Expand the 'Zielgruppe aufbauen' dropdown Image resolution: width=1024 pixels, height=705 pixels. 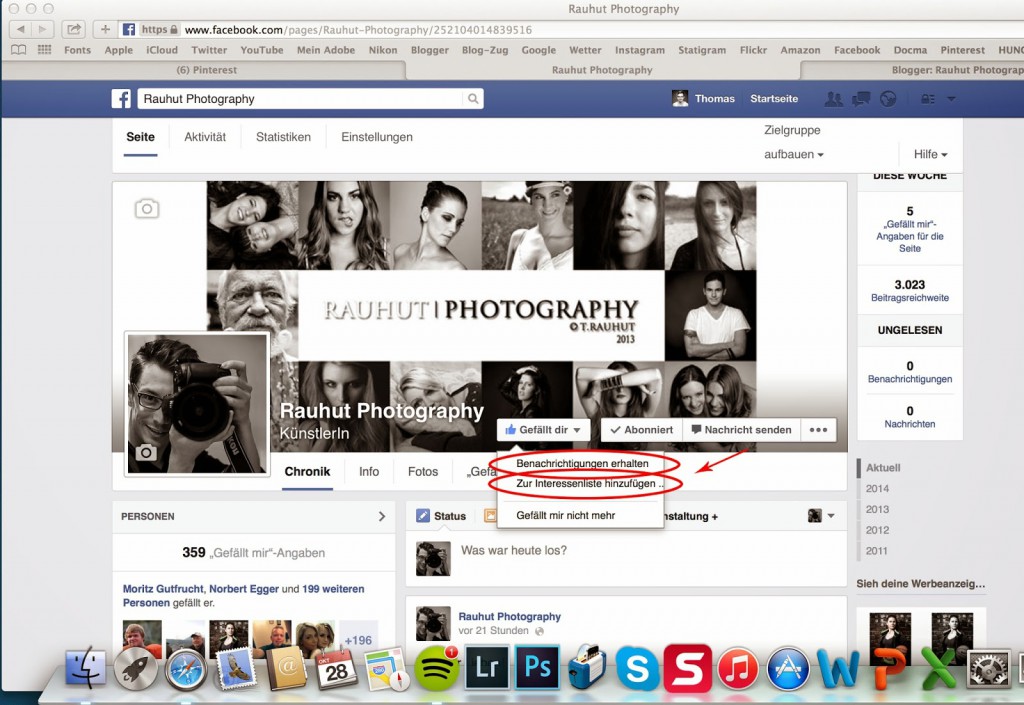point(793,142)
